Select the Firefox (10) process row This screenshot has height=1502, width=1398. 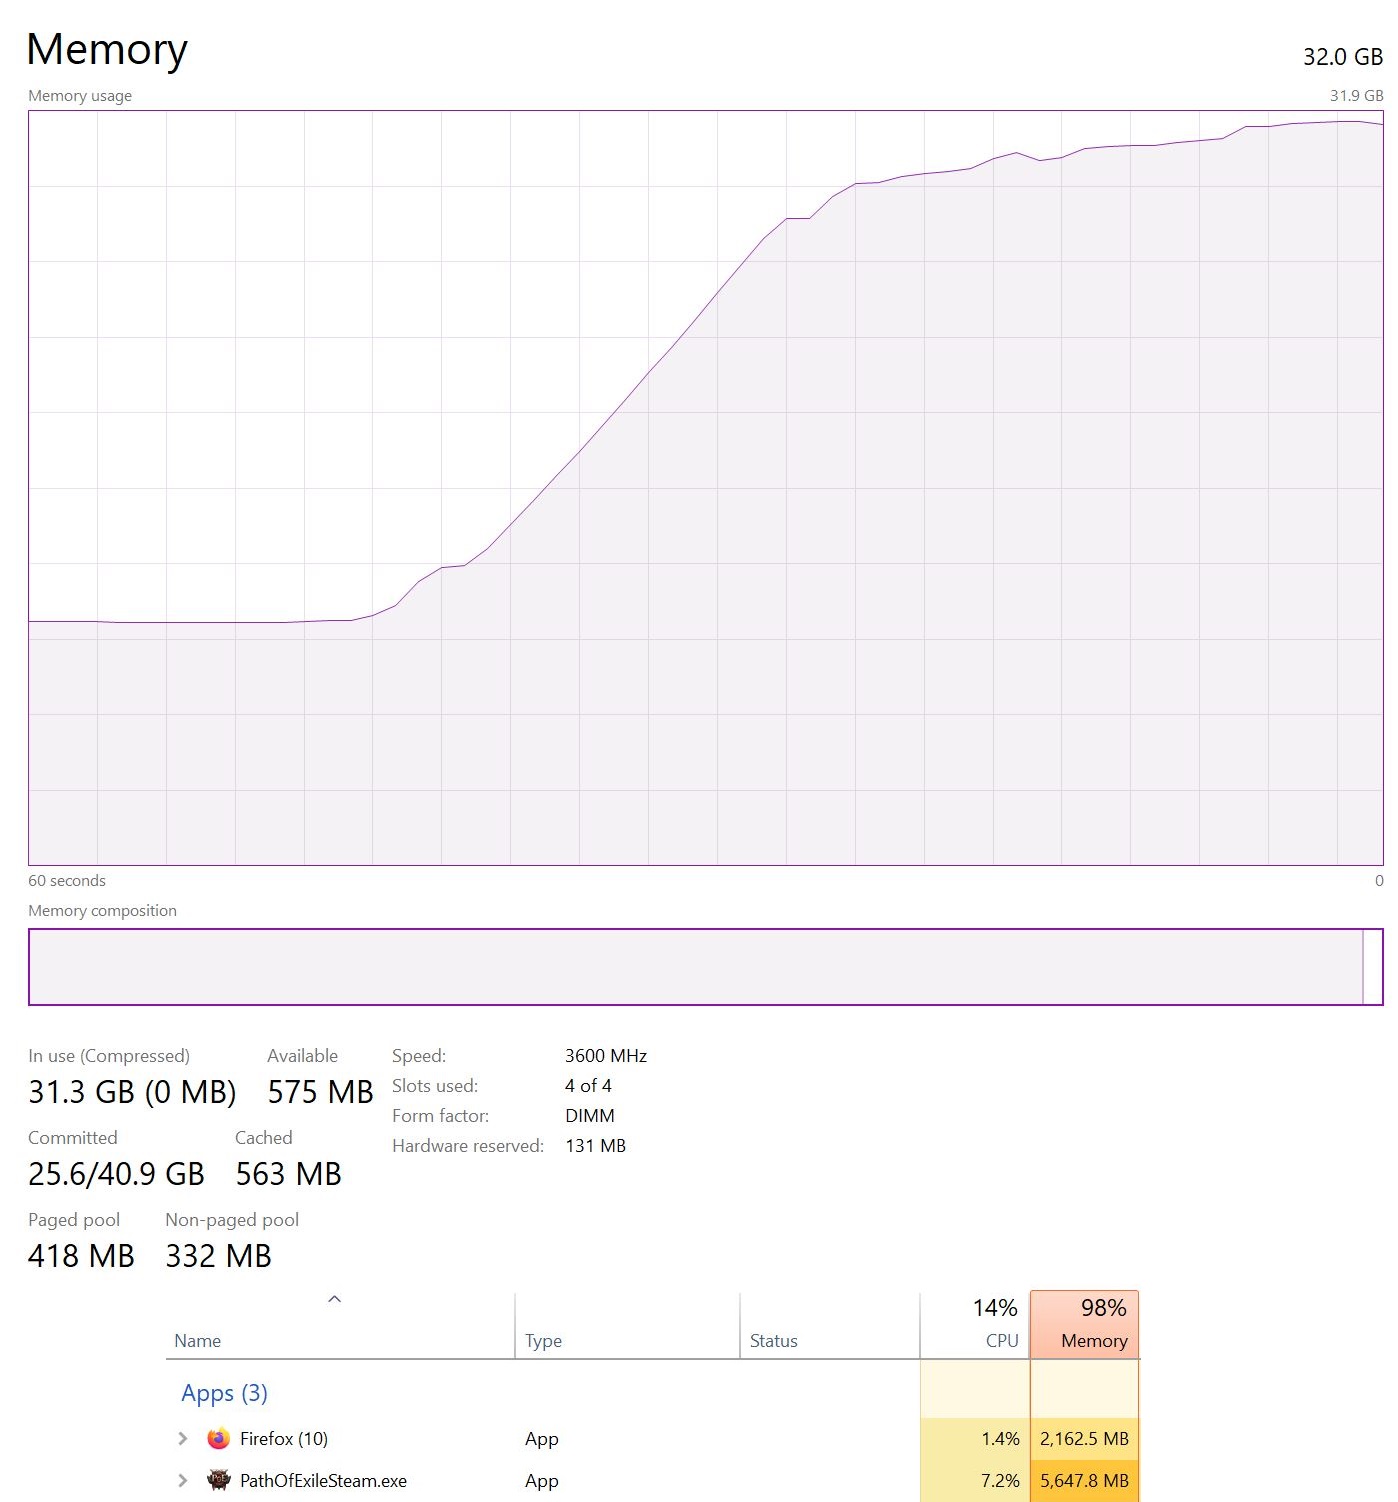652,1438
